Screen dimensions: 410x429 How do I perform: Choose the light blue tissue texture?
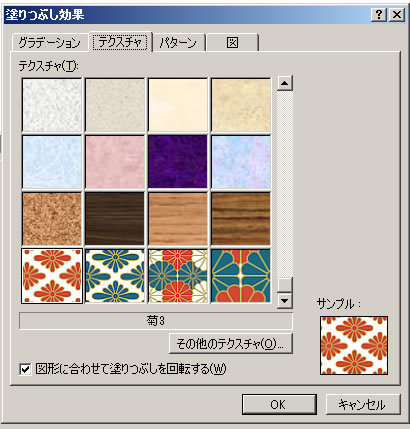(x=52, y=162)
